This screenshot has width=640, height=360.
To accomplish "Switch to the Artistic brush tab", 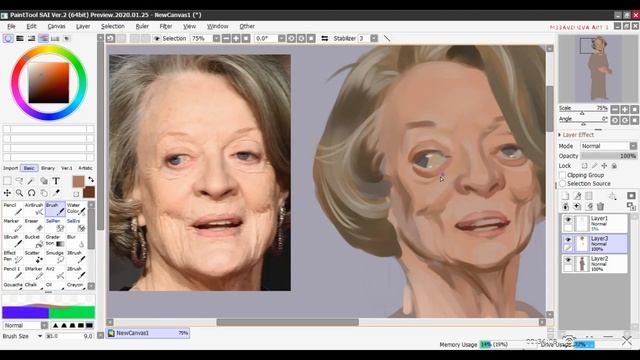I will pos(85,168).
